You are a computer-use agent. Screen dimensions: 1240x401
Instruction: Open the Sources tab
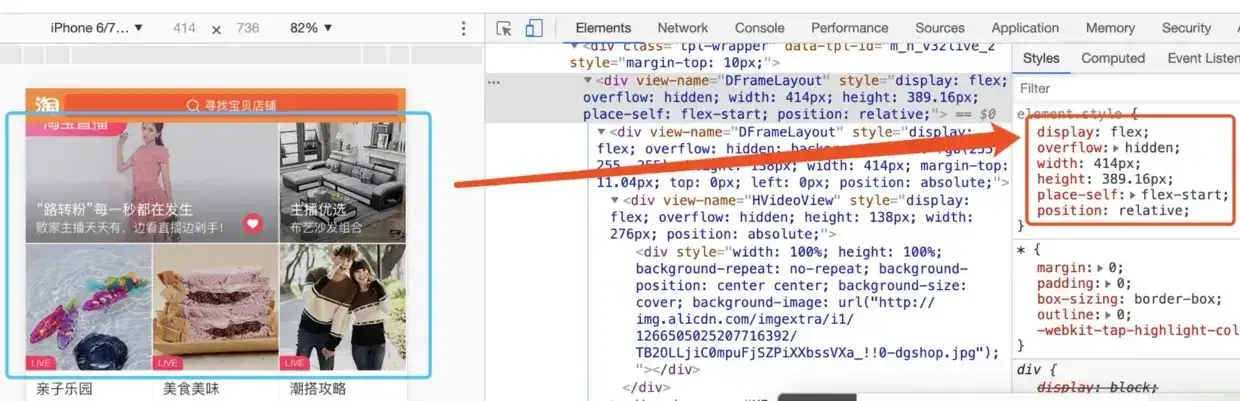[940, 28]
